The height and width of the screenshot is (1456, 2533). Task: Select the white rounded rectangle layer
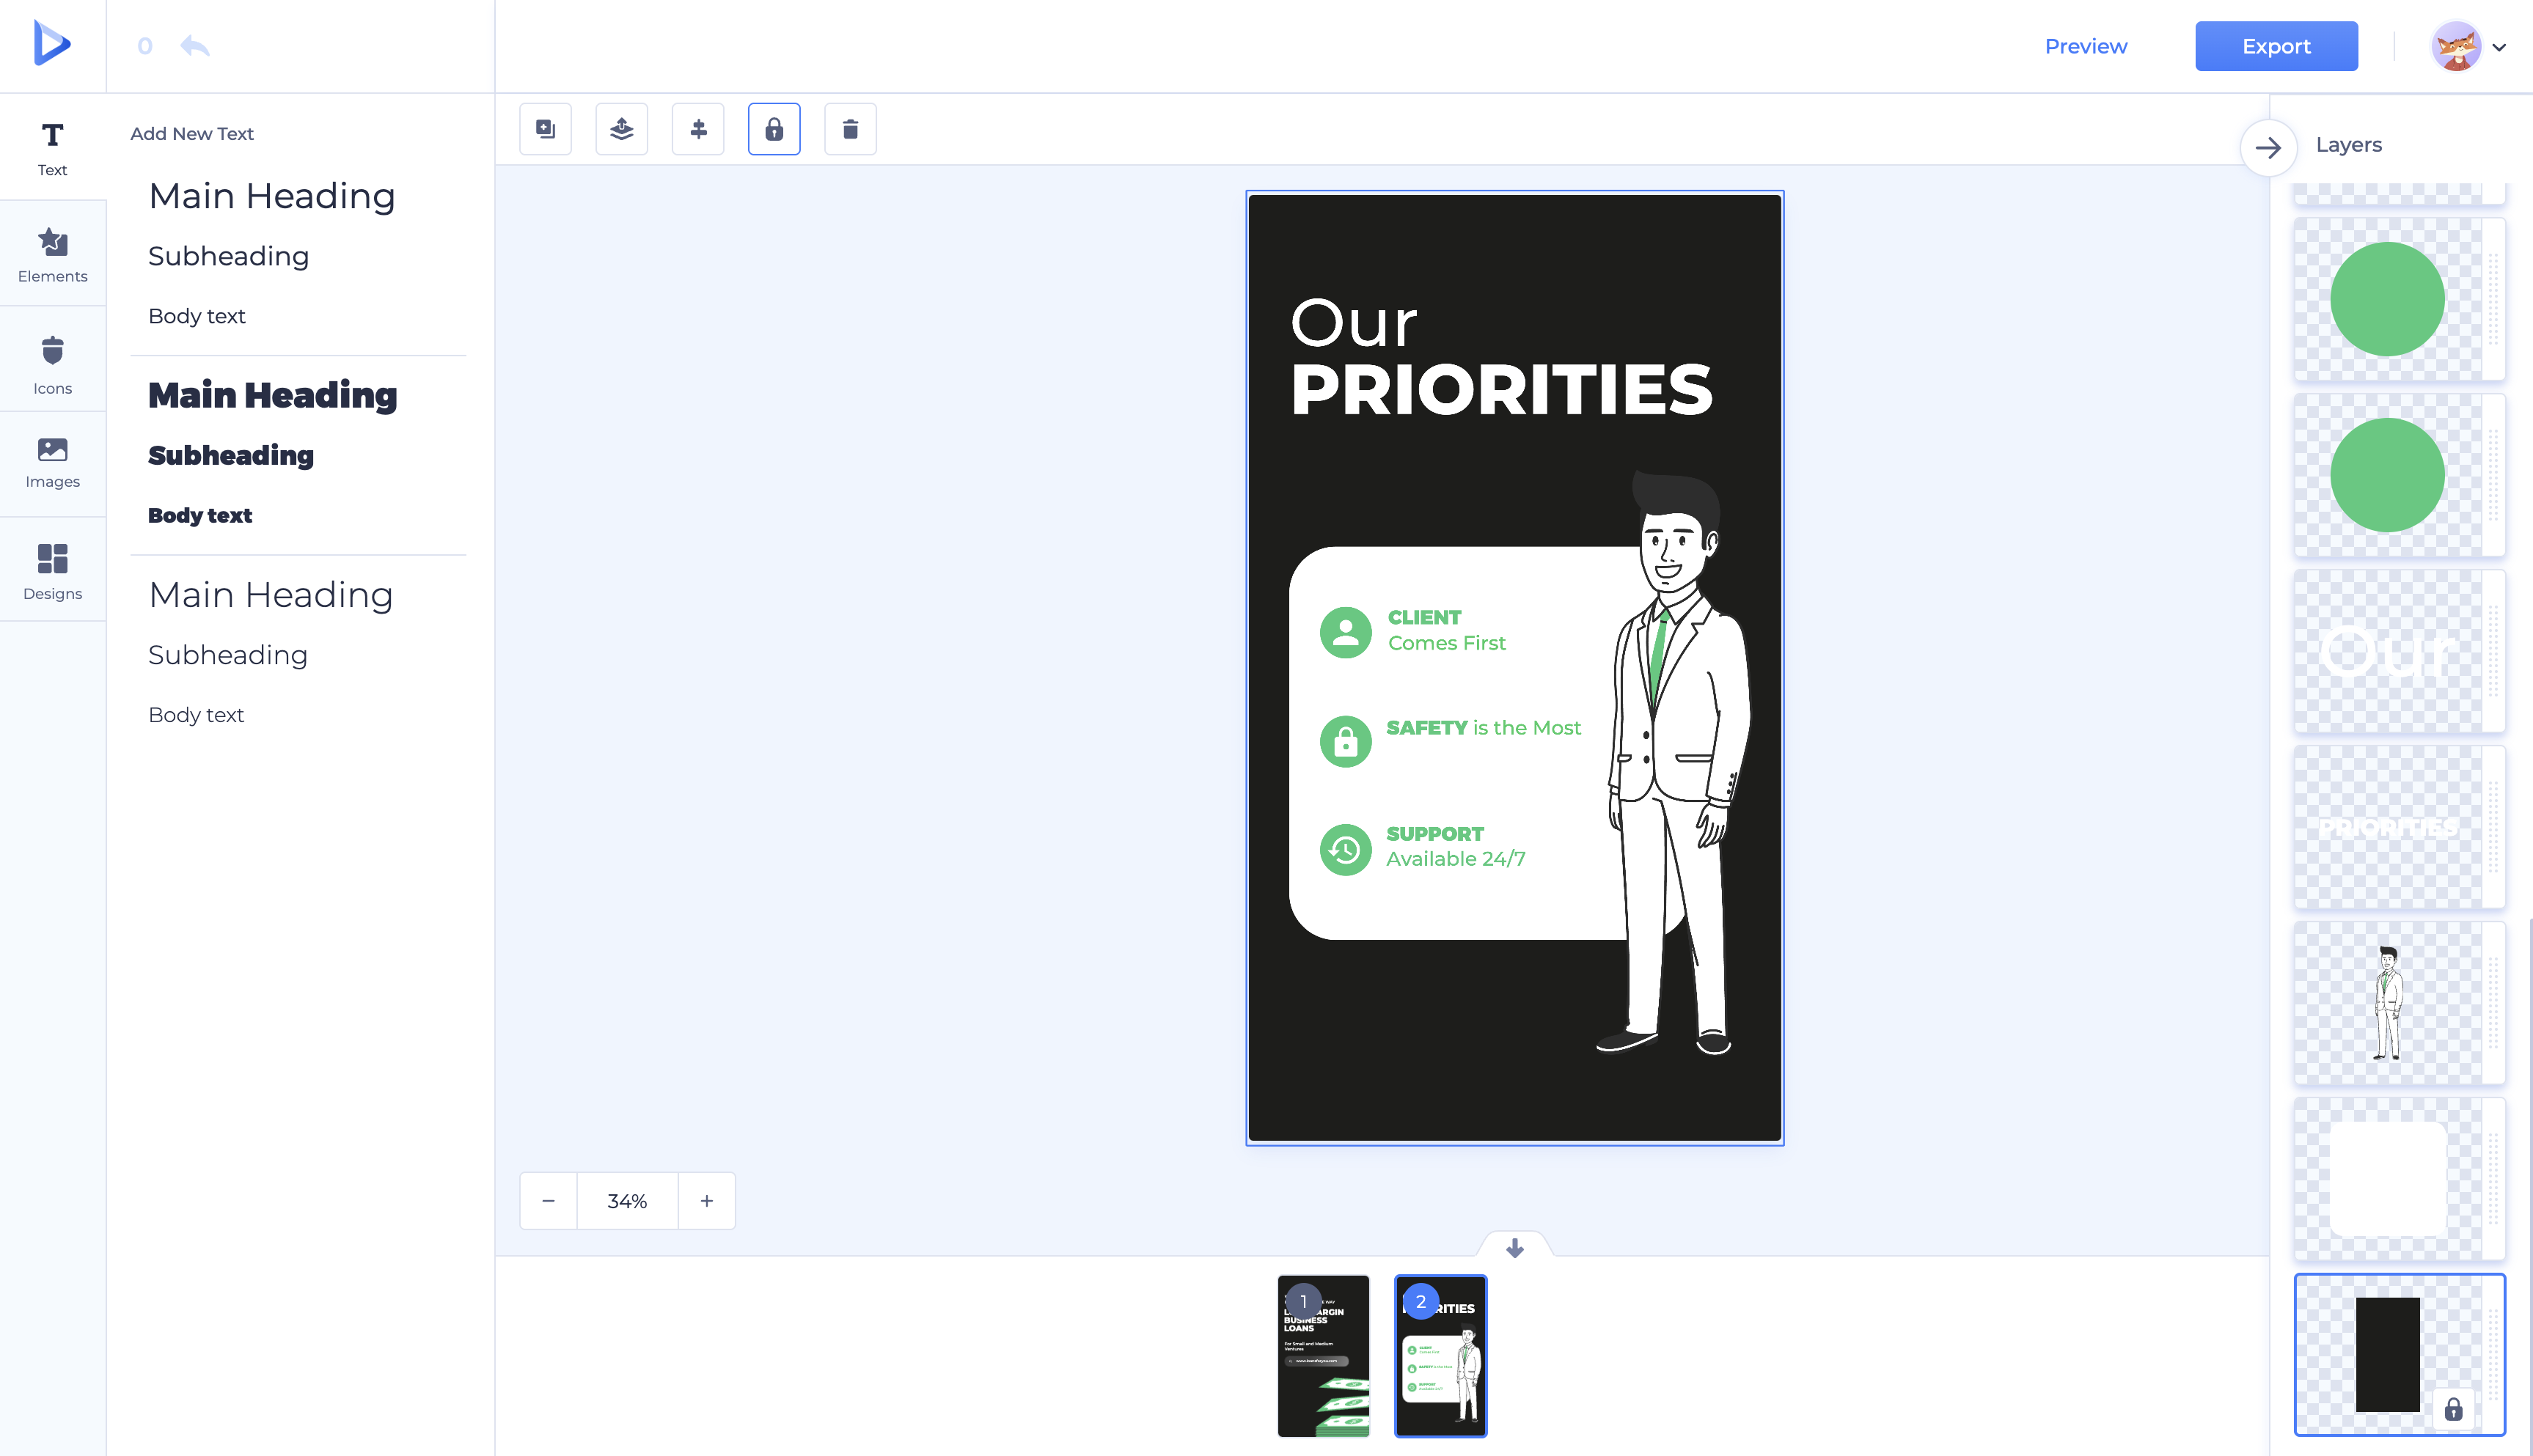pos(2399,1179)
